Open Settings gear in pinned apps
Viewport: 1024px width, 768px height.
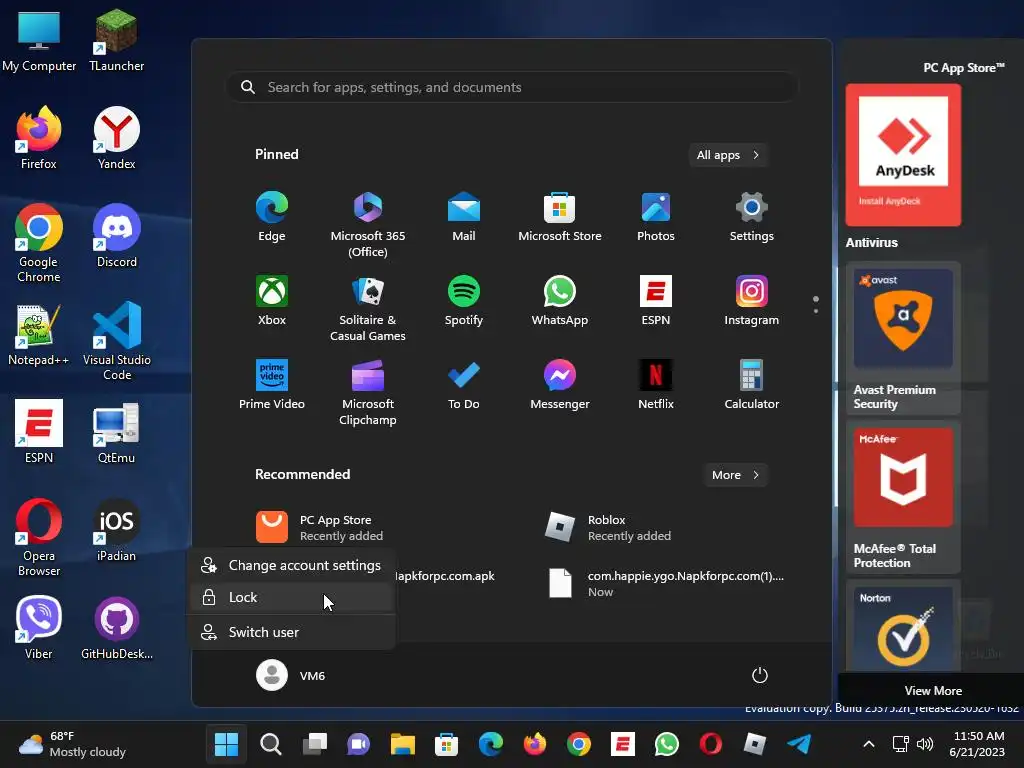click(752, 217)
